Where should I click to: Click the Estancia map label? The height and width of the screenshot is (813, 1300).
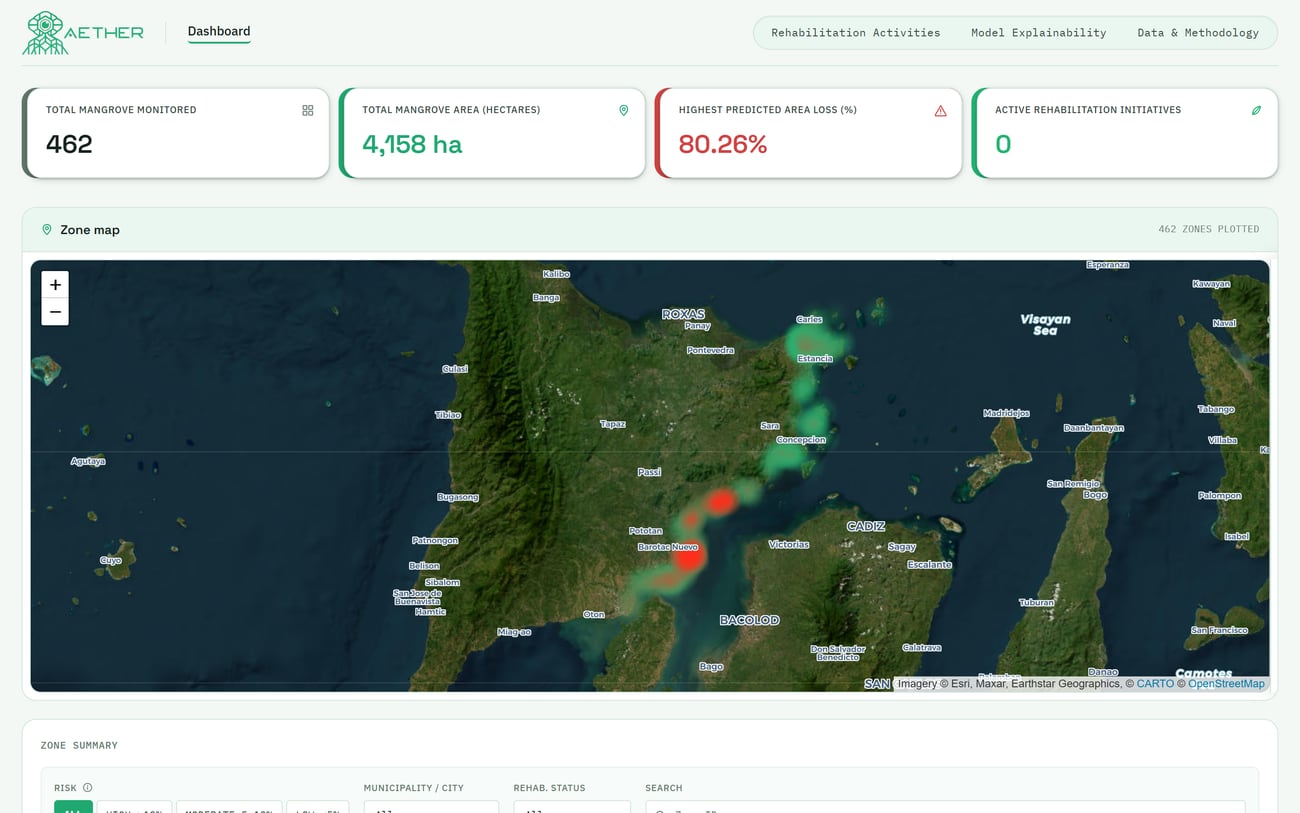(x=815, y=358)
